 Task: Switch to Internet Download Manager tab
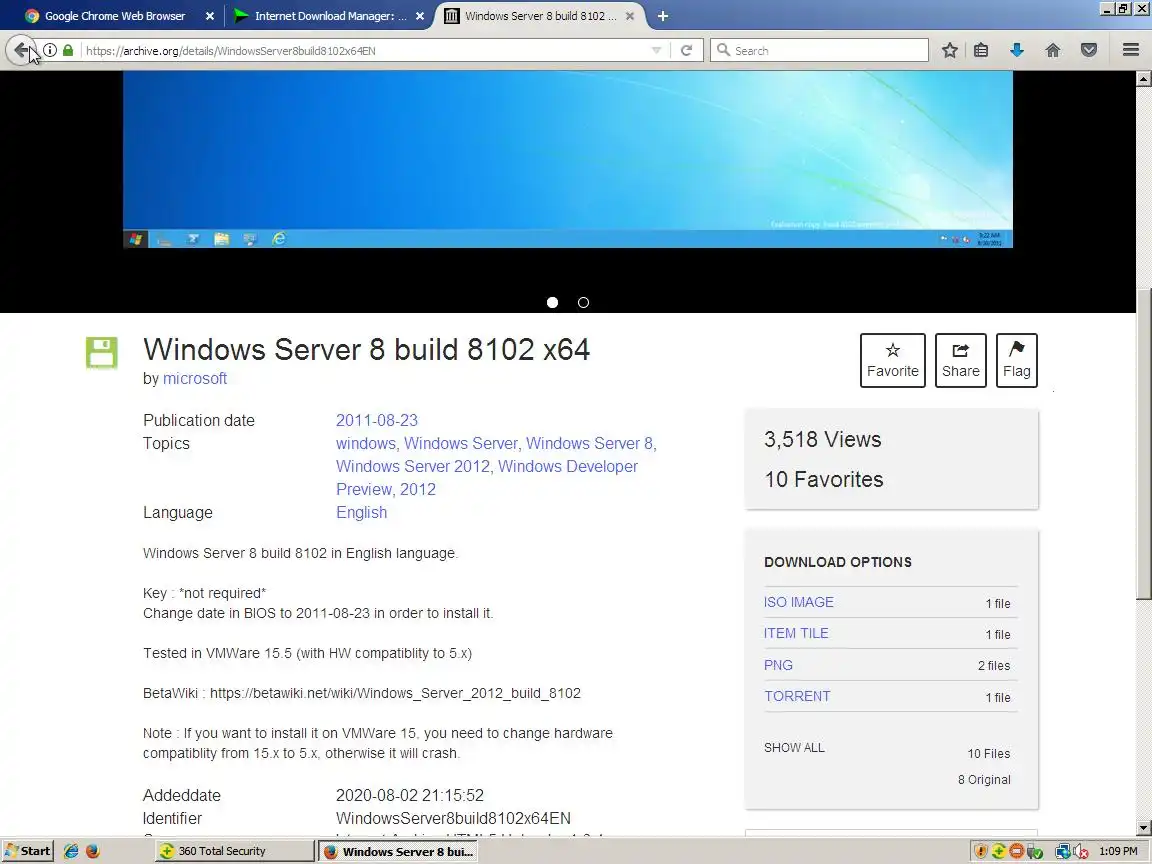pos(331,15)
